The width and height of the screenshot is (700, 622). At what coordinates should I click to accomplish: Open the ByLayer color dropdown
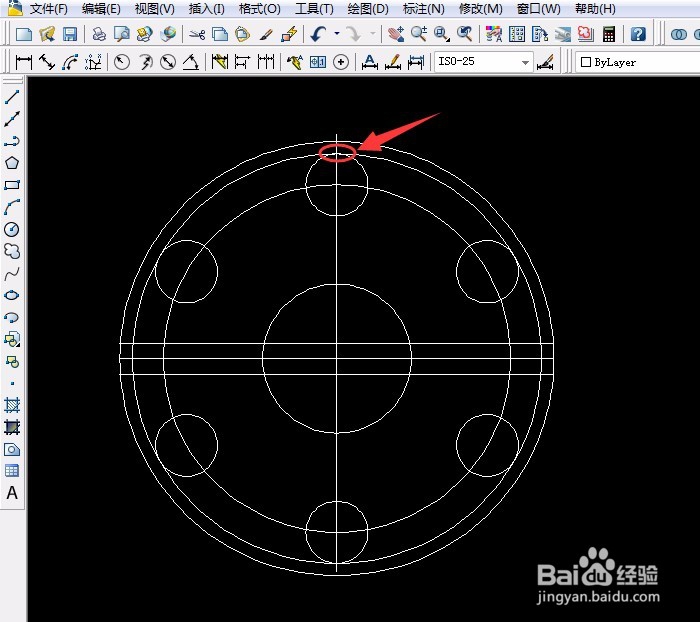[638, 62]
